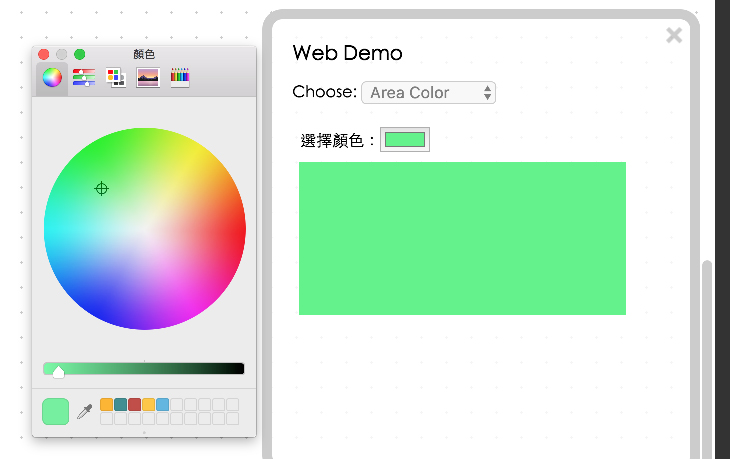Click the Web Demo vertical scrollbar
Image resolution: width=731 pixels, height=460 pixels.
pyautogui.click(x=707, y=359)
